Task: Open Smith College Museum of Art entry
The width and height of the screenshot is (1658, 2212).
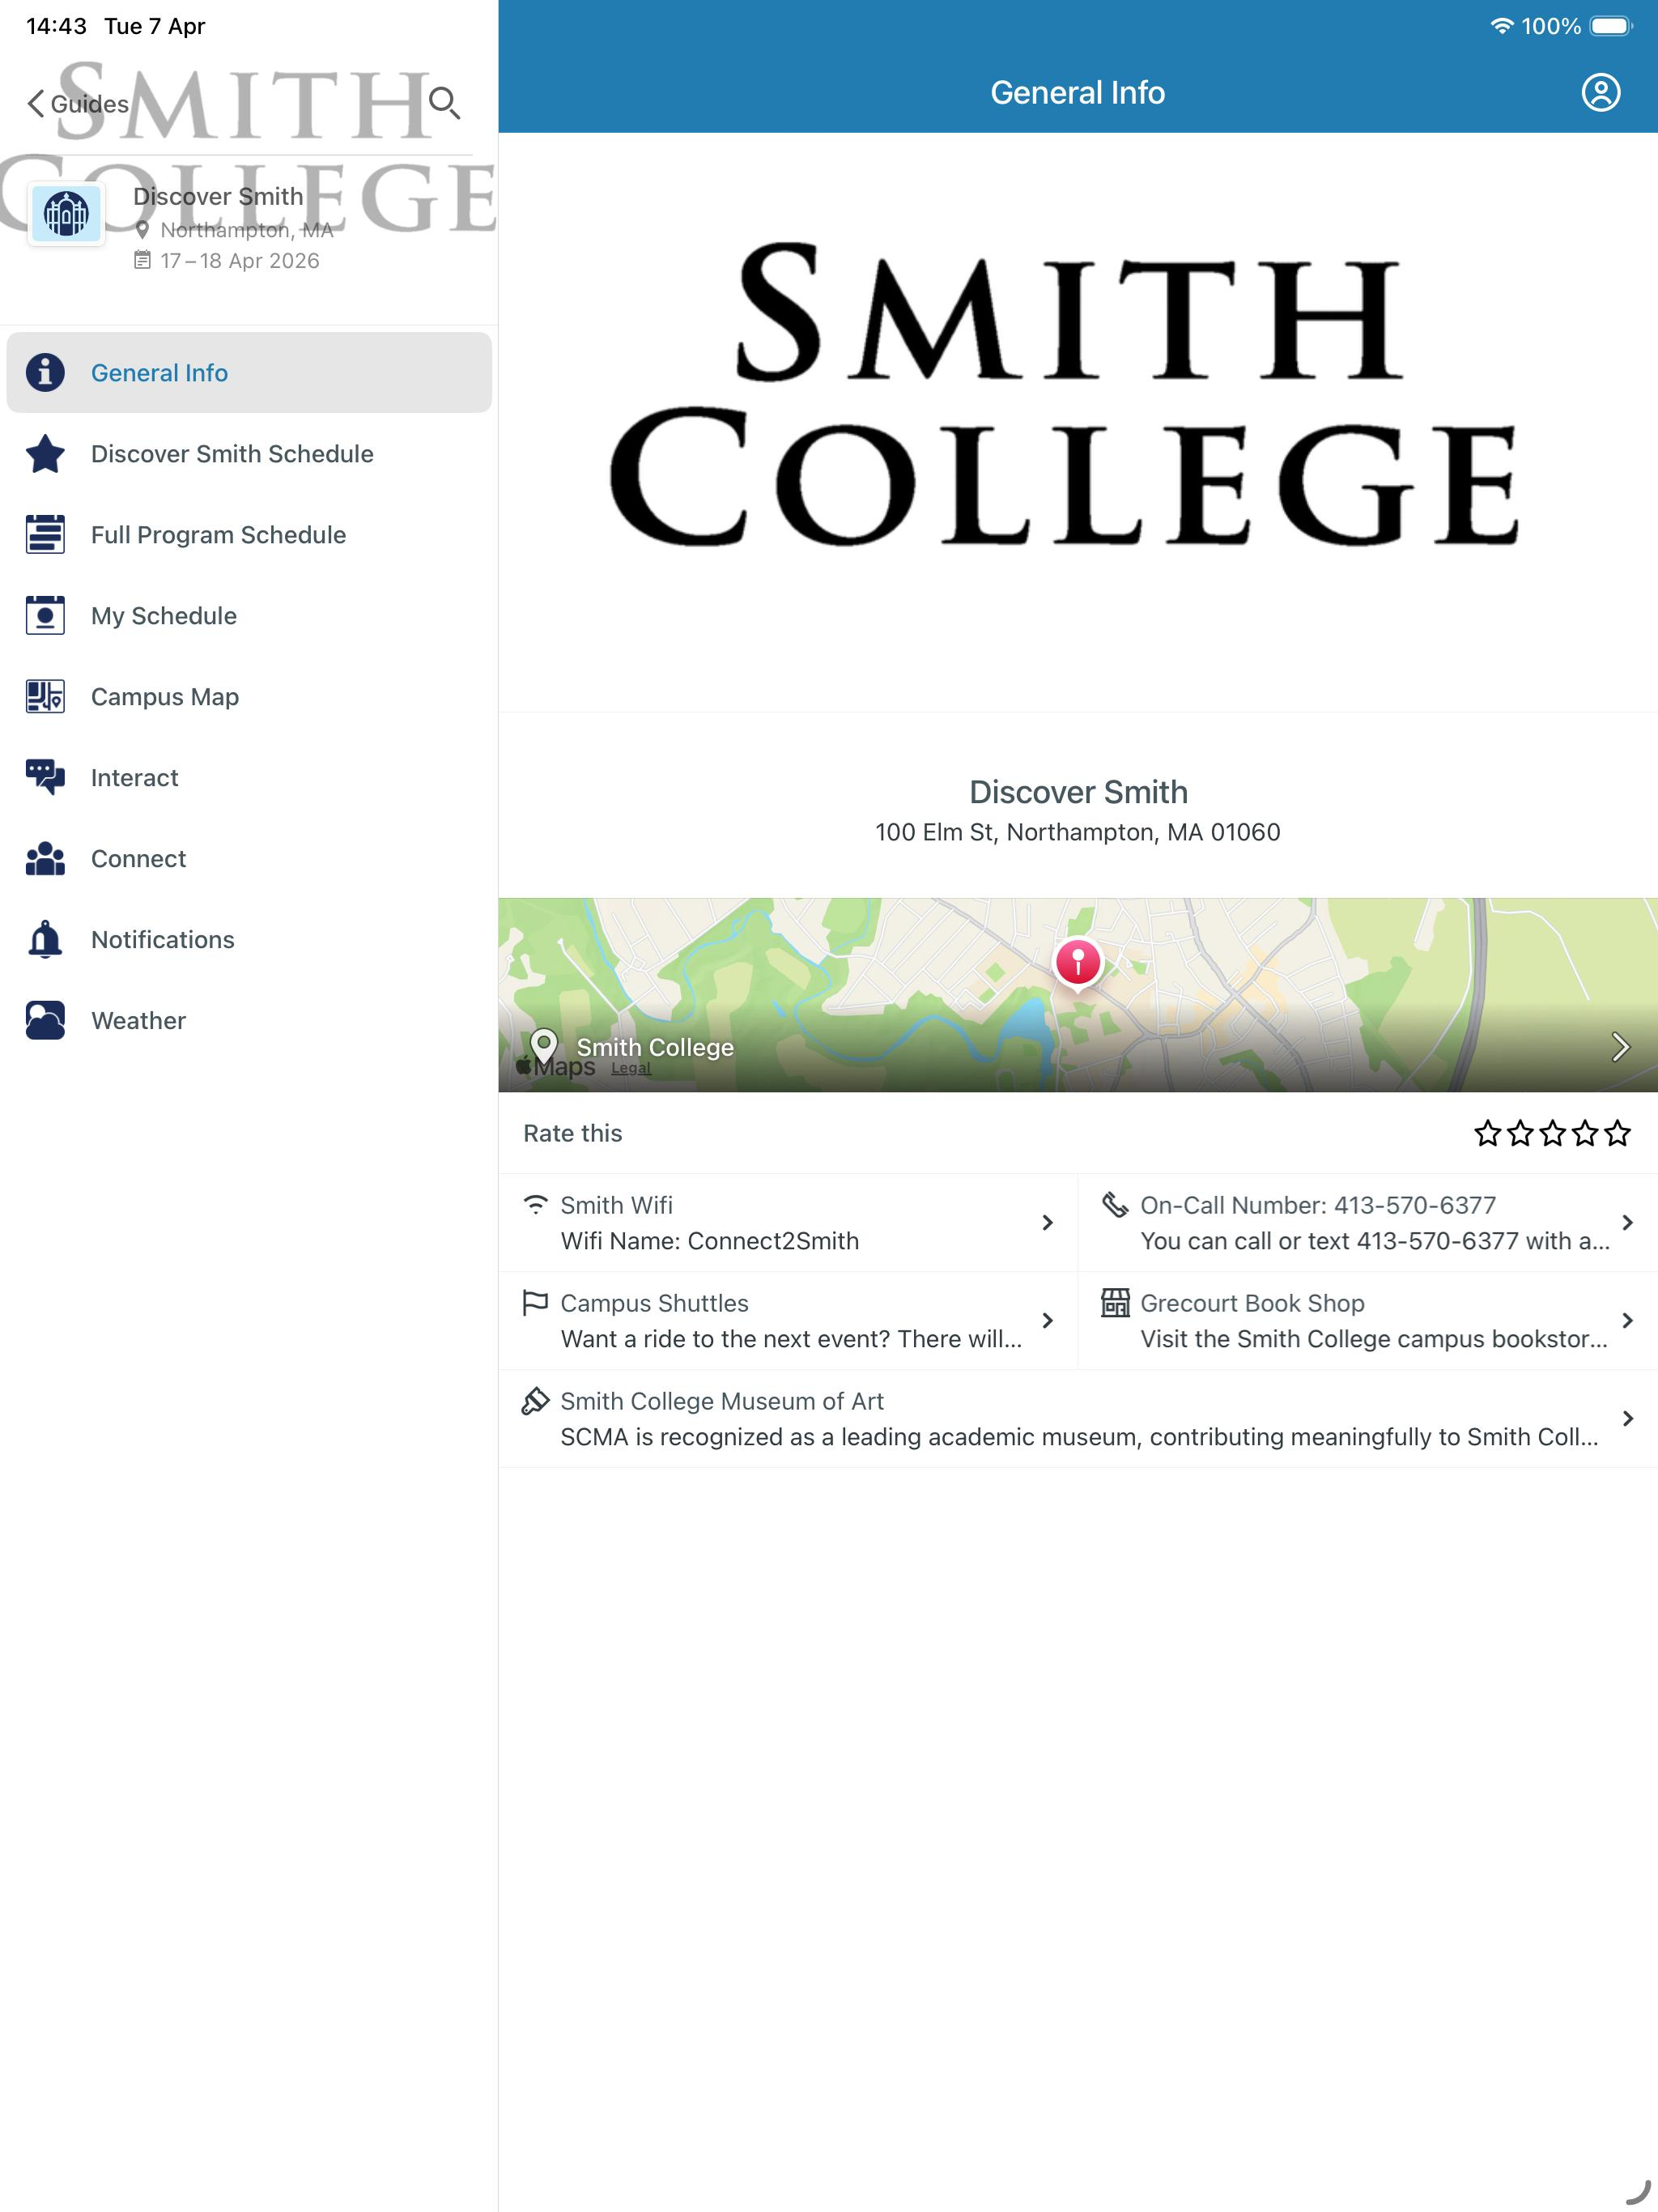Action: point(1078,1418)
